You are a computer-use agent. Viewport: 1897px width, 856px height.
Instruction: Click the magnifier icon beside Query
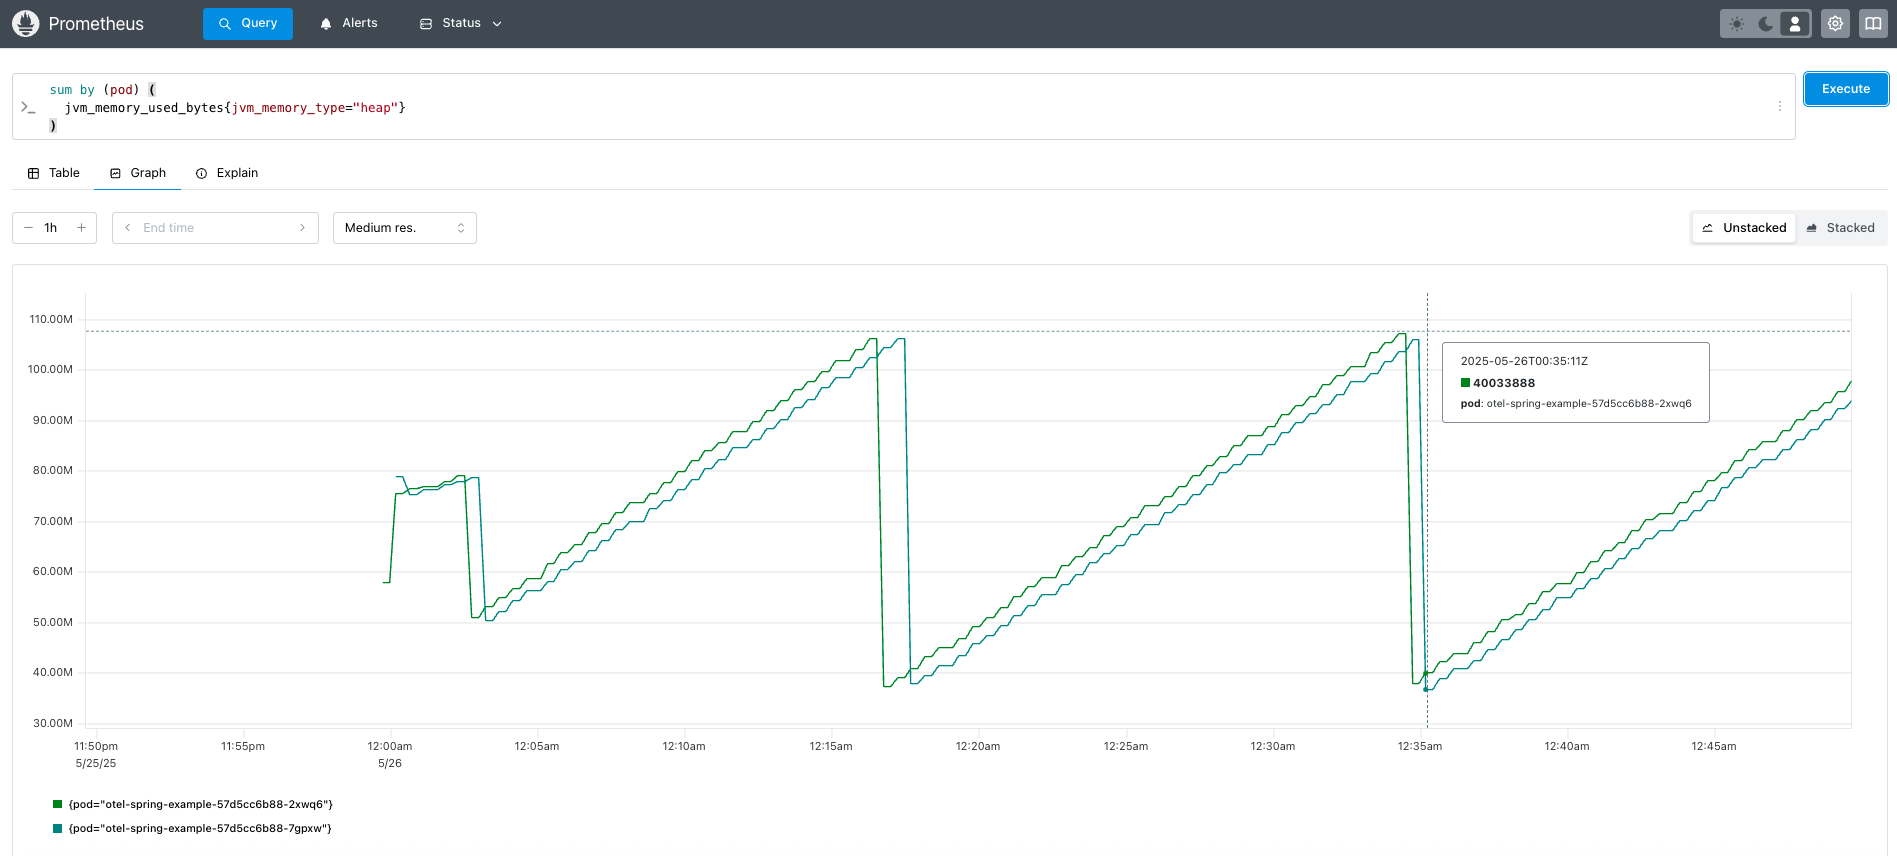225,24
